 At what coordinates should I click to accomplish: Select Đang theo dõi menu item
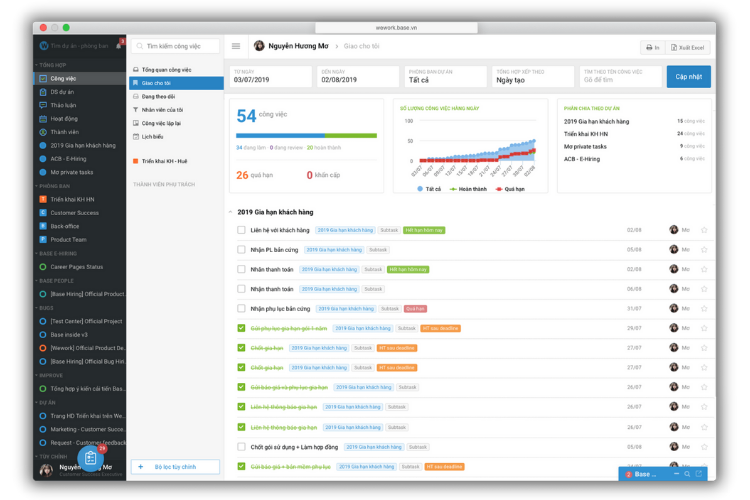click(x=158, y=96)
